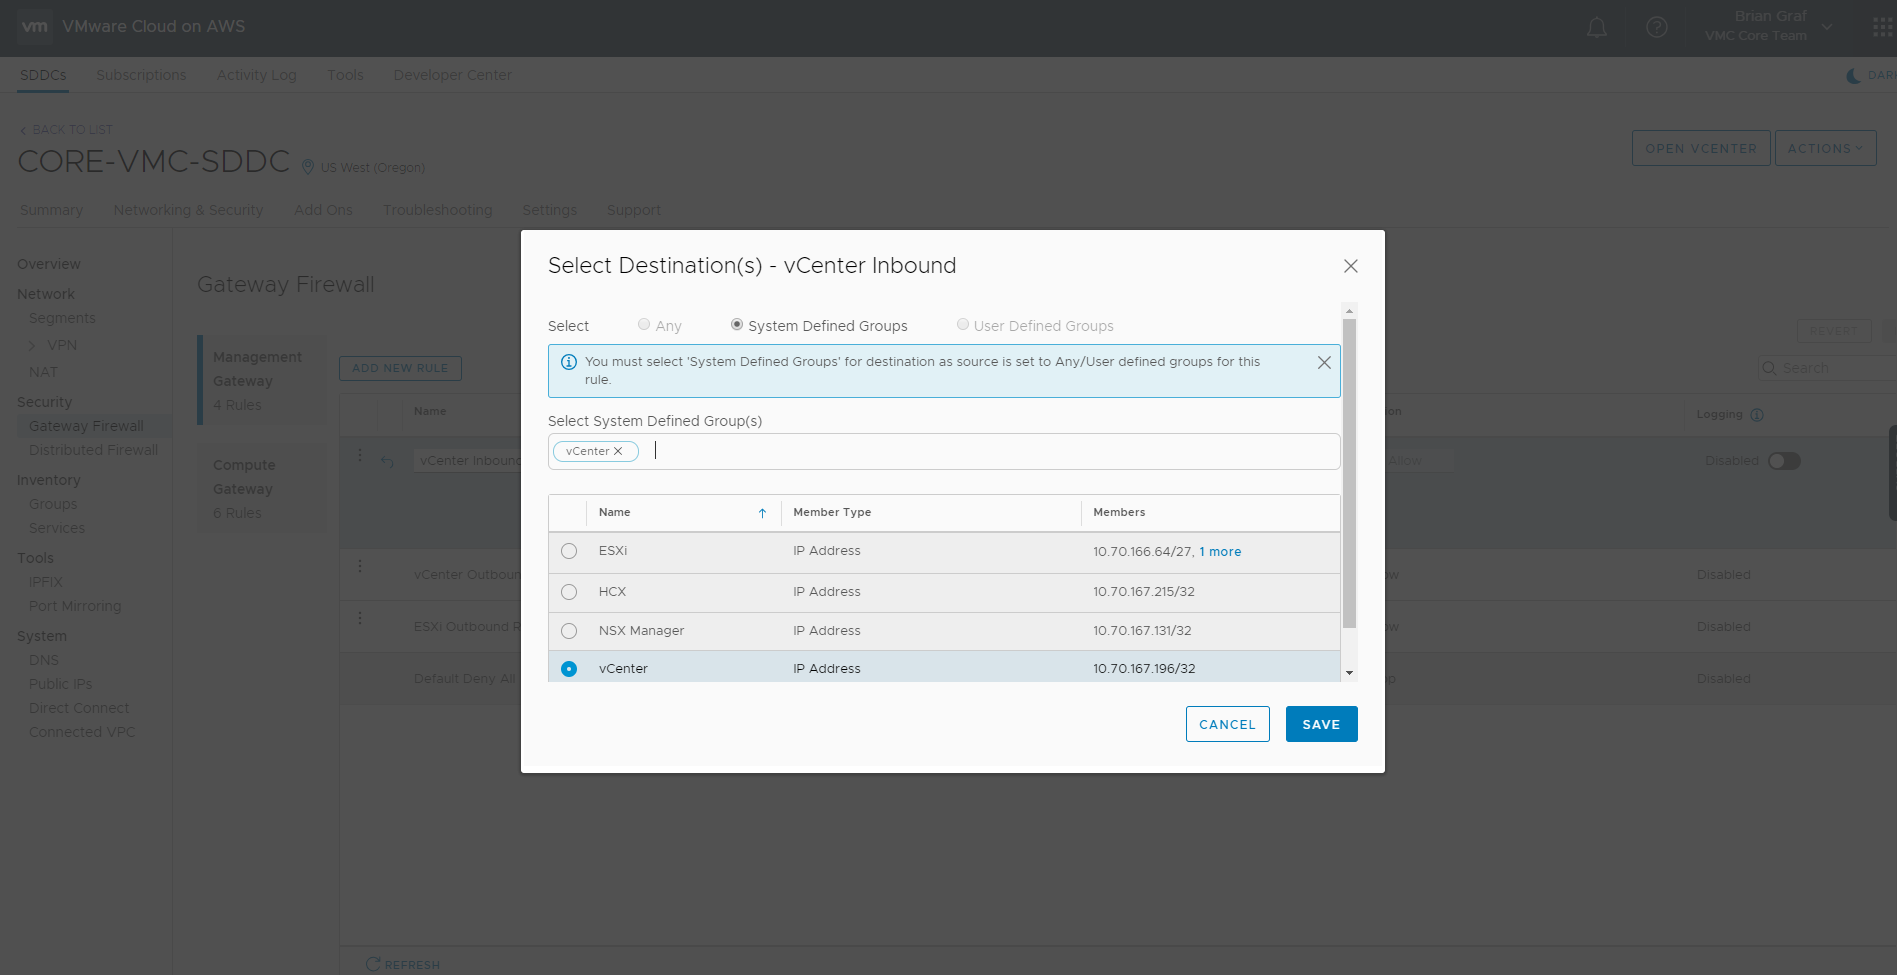This screenshot has width=1897, height=975.
Task: Click the refresh icon at the bottom
Action: point(373,964)
